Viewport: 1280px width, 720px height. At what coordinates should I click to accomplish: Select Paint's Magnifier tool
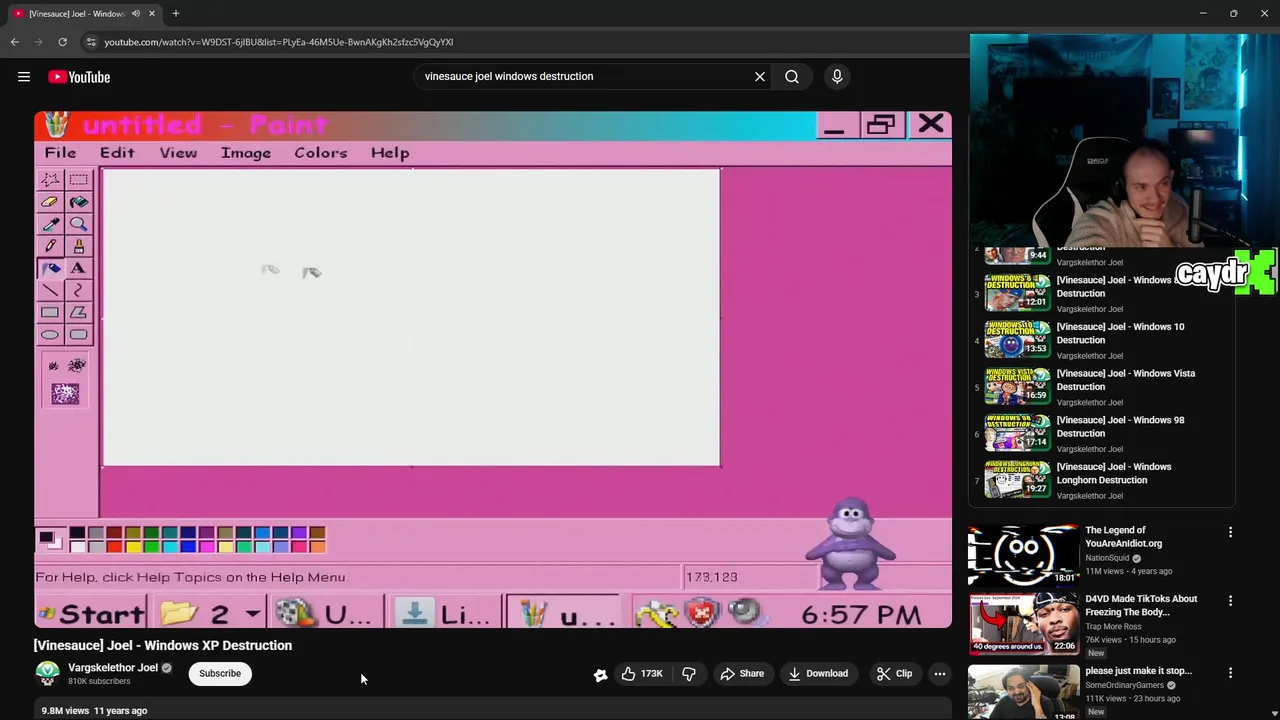coord(78,224)
